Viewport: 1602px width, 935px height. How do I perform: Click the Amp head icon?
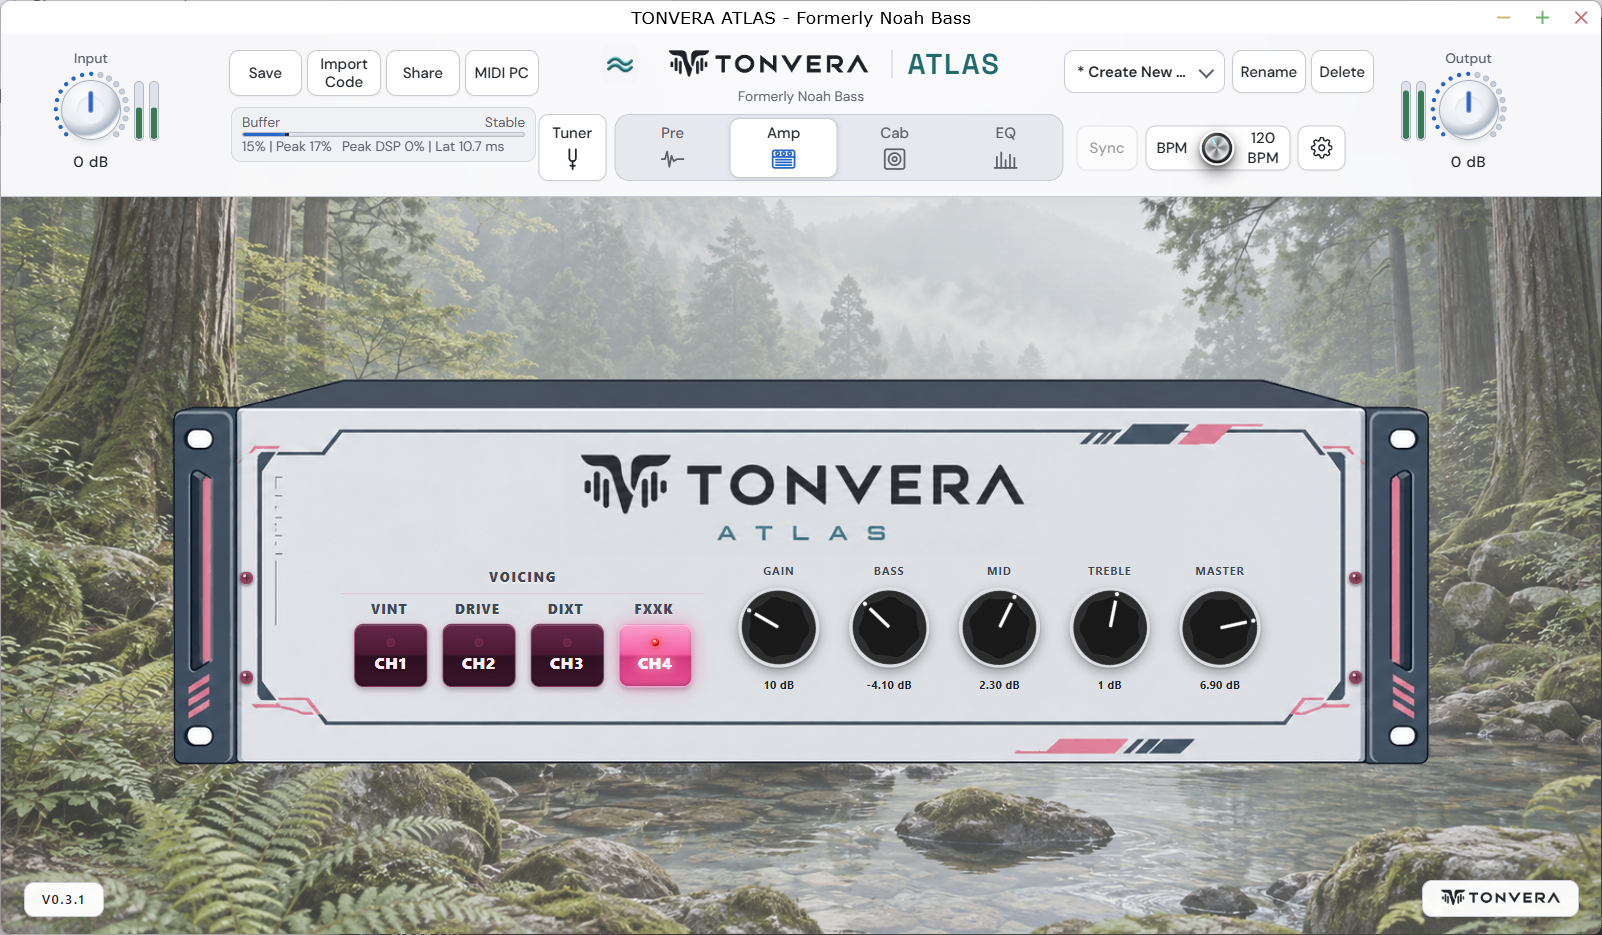tap(783, 159)
